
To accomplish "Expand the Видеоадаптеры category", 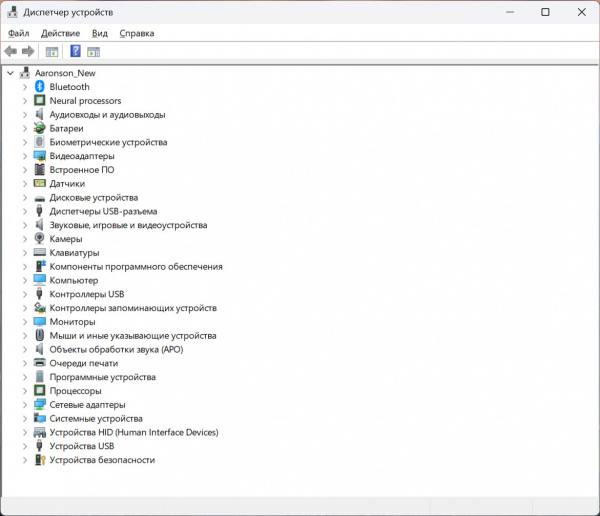I will pos(25,156).
